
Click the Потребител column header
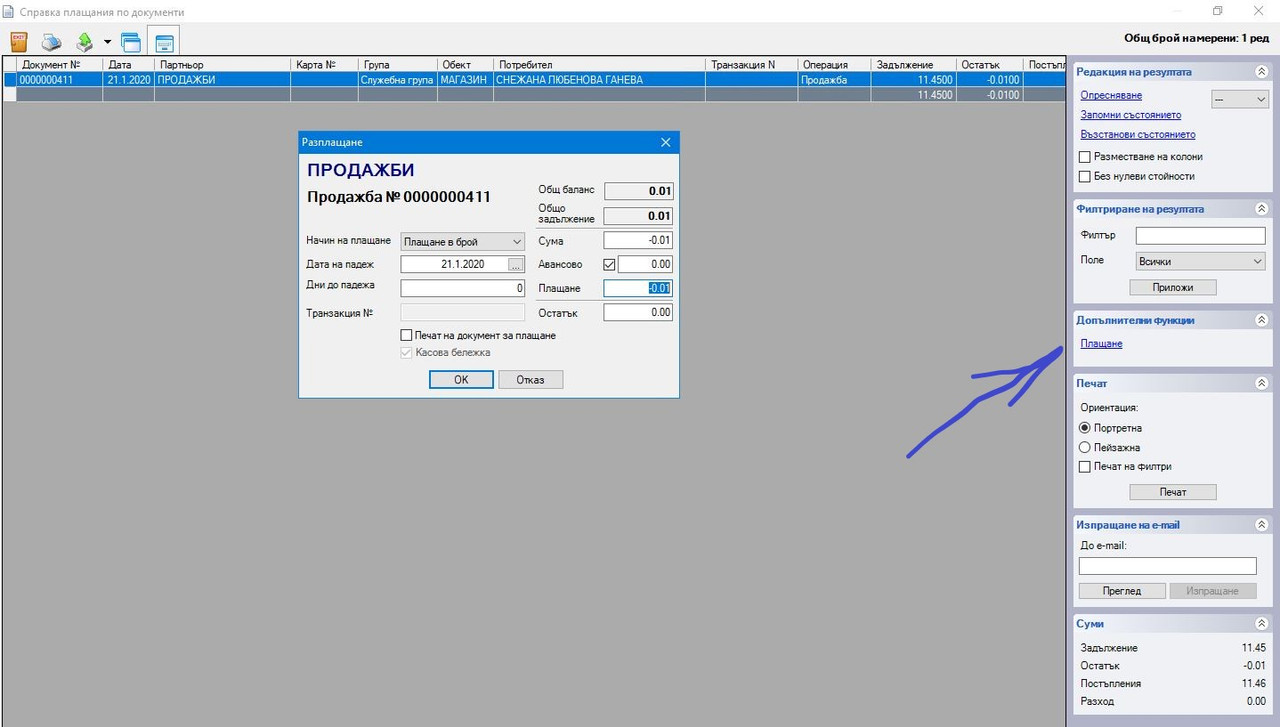(600, 65)
